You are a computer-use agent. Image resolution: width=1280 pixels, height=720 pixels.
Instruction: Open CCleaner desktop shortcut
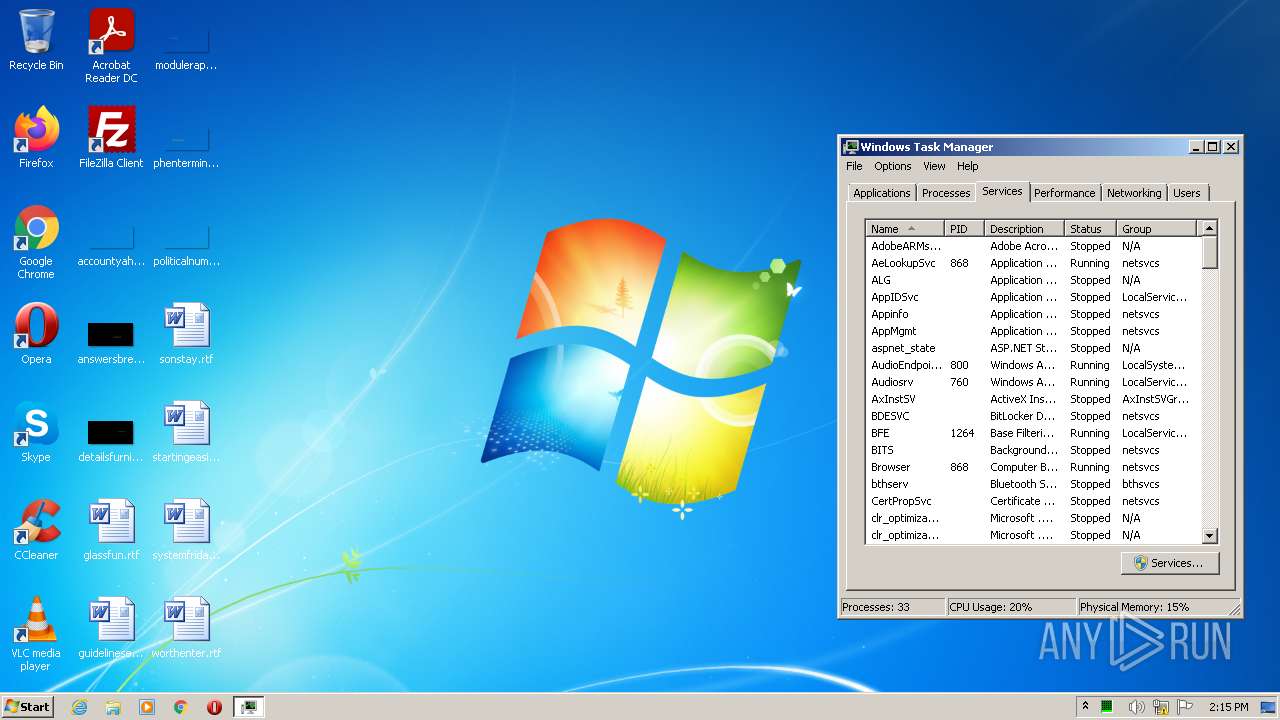pyautogui.click(x=36, y=530)
